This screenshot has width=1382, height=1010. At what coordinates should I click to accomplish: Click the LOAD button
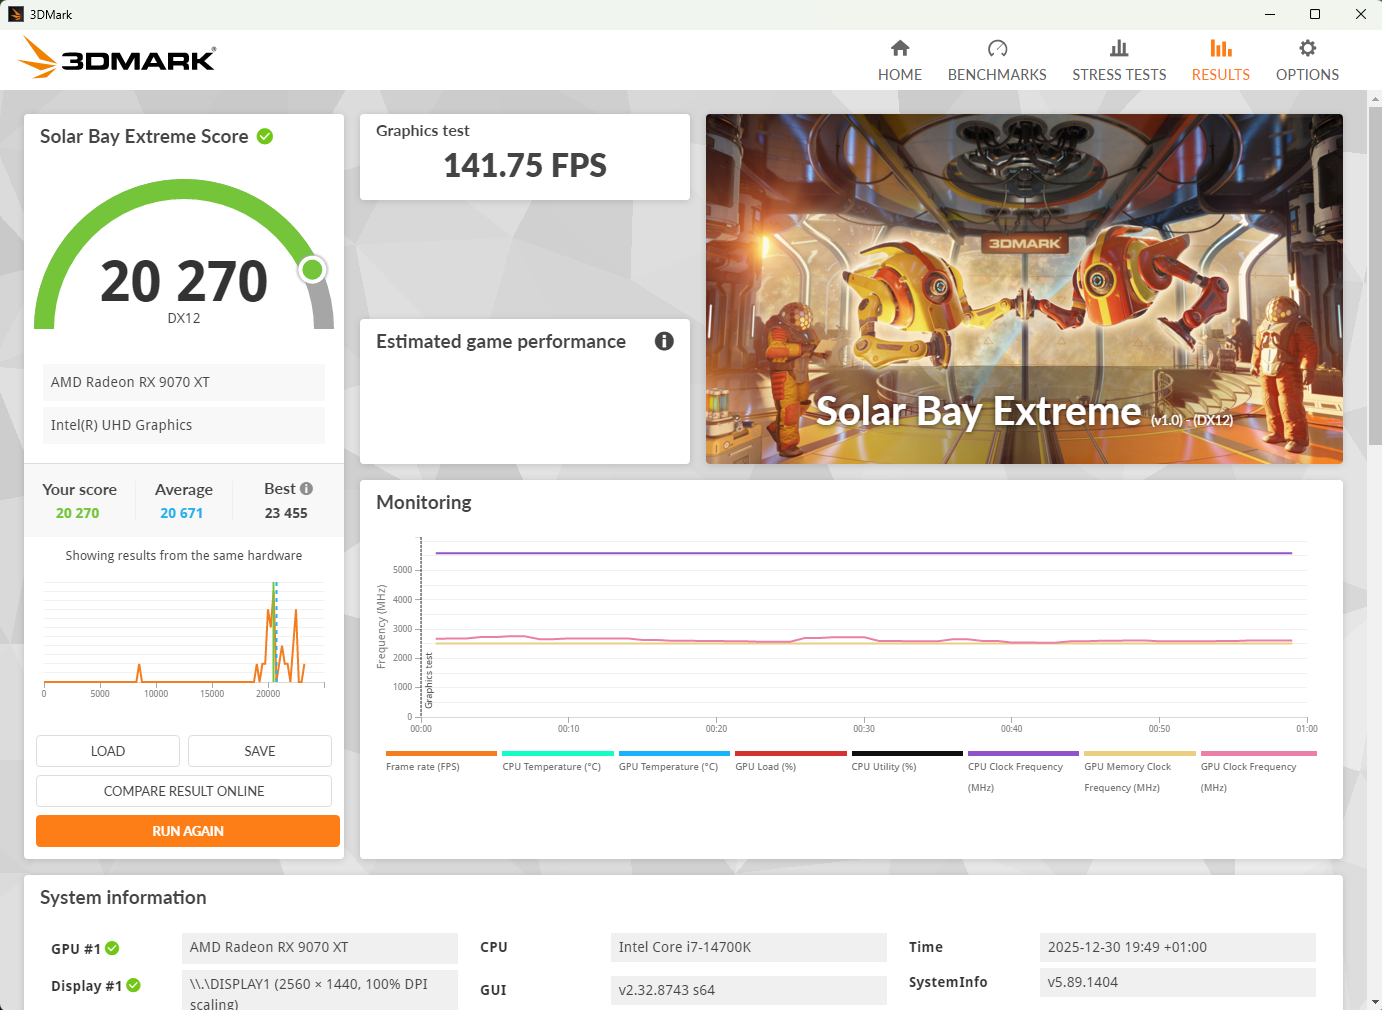(x=108, y=751)
